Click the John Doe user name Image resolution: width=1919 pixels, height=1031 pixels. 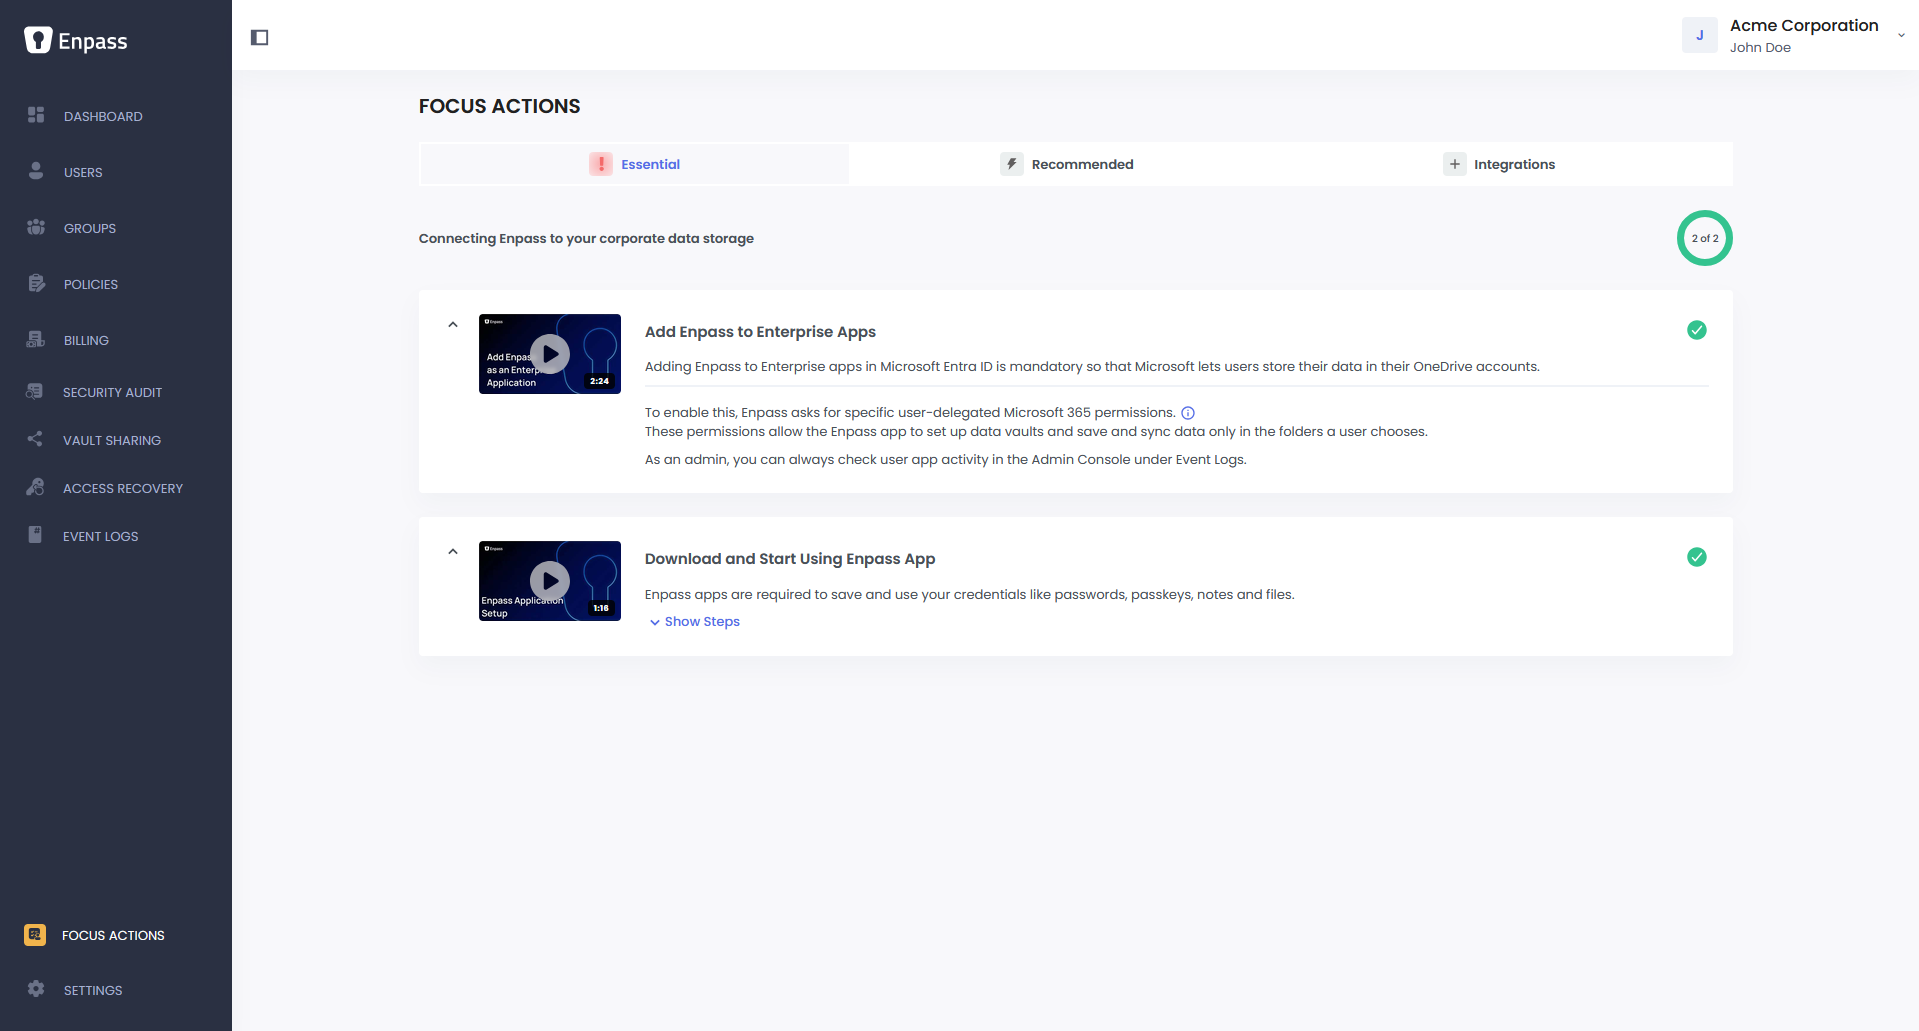(1760, 48)
